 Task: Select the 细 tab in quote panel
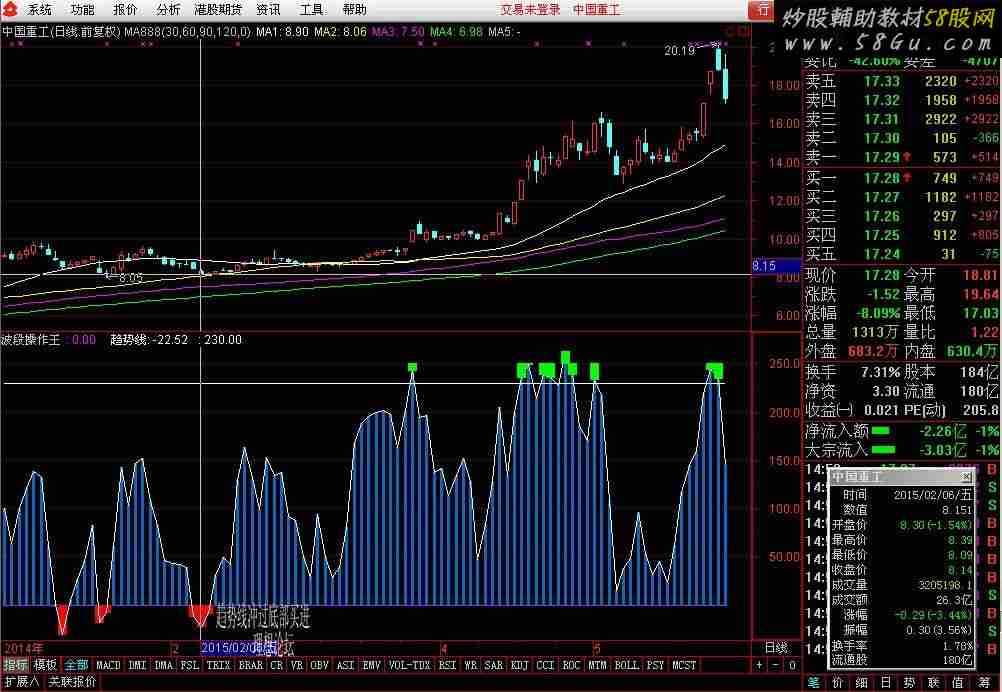click(862, 683)
